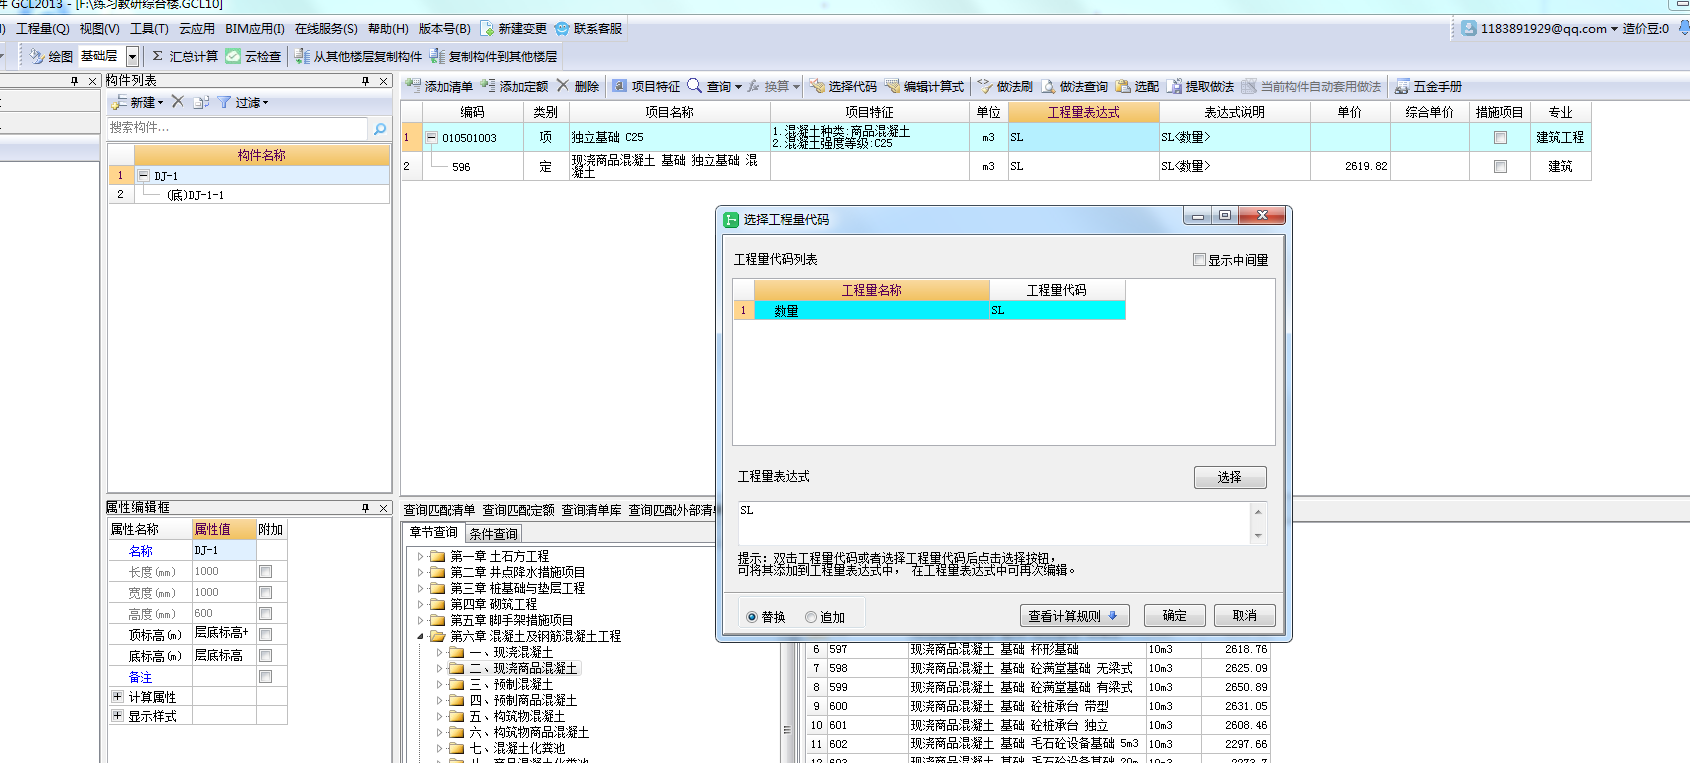Click the 绘图 drawing icon
This screenshot has height=763, width=1690.
coord(37,56)
